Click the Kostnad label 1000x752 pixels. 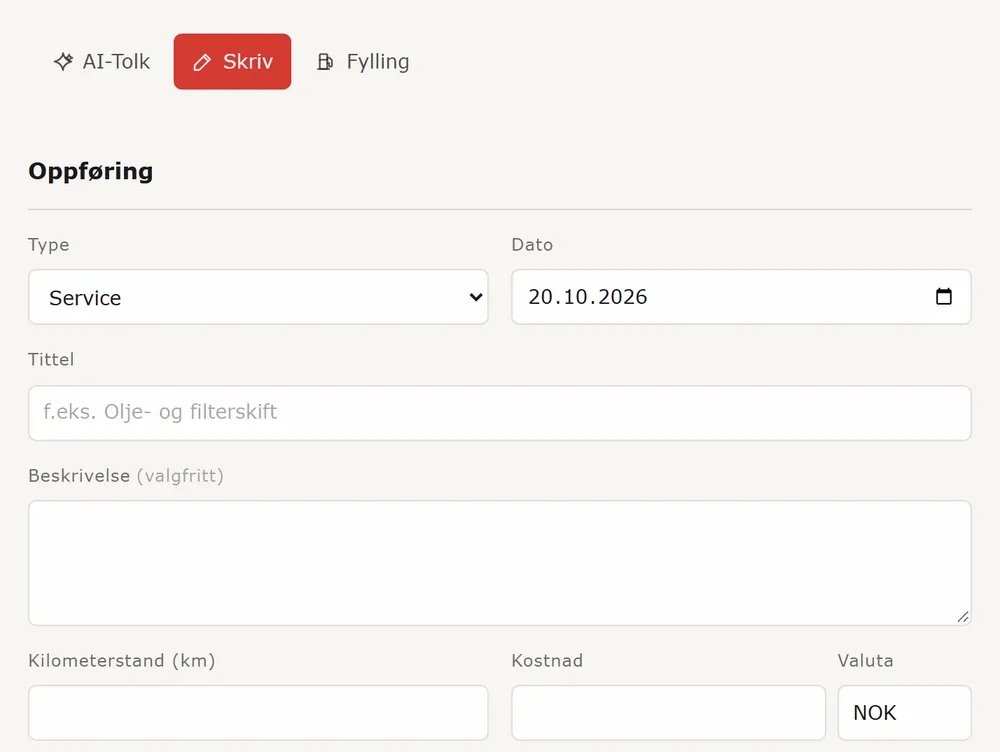pos(547,661)
